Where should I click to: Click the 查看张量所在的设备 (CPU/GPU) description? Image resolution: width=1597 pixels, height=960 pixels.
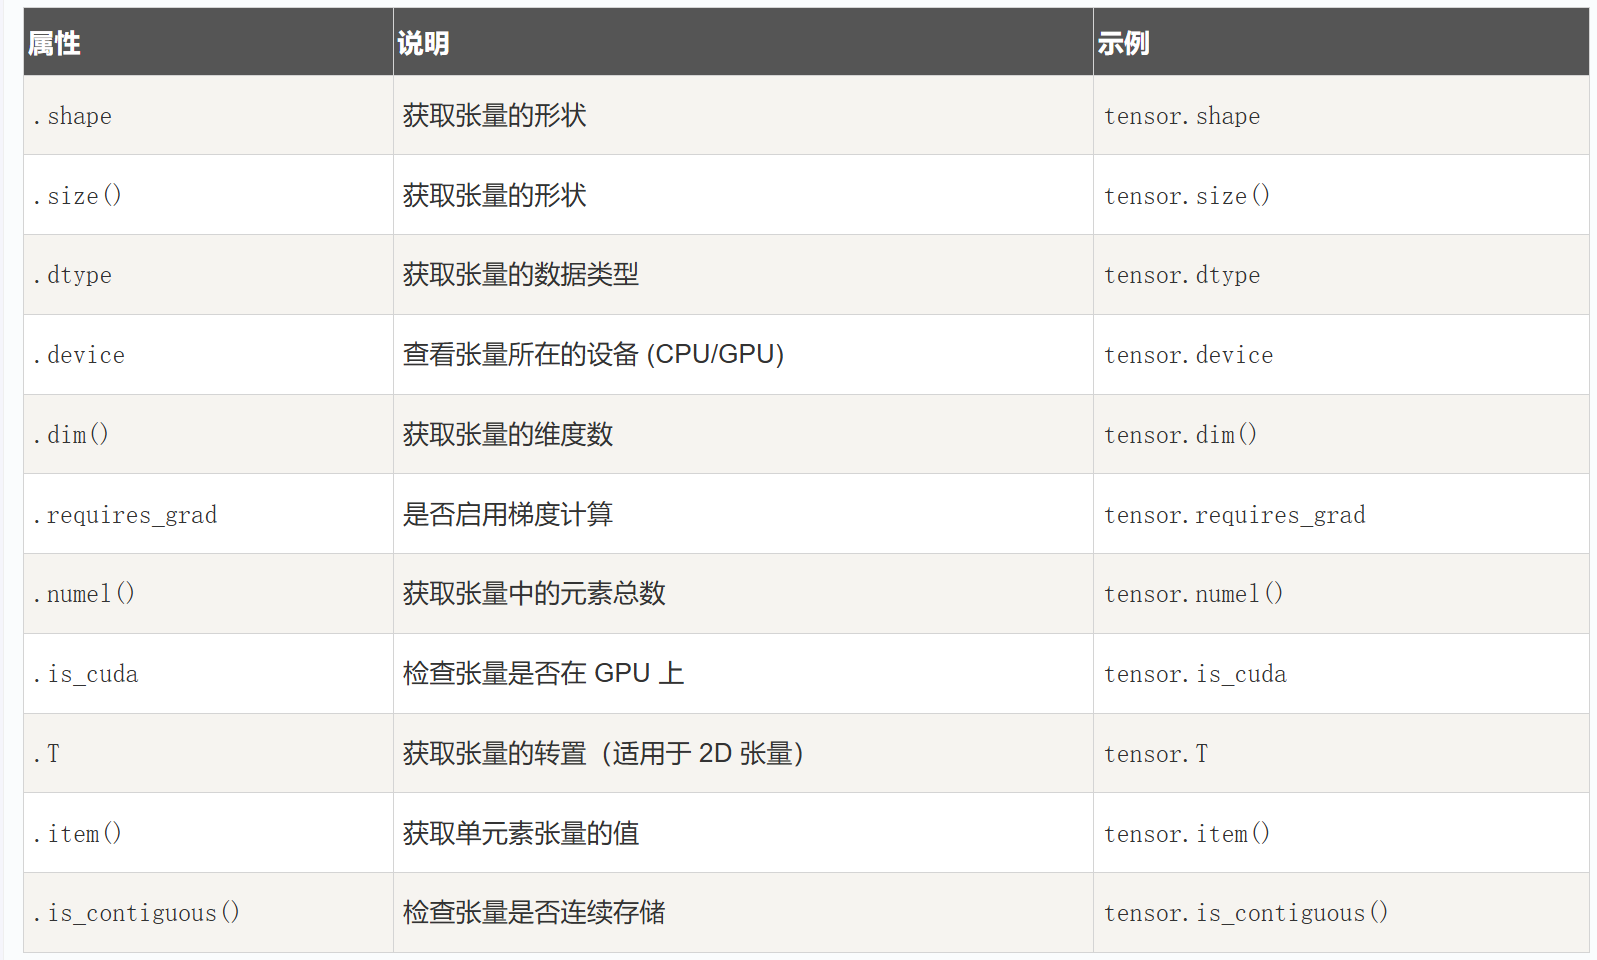pos(593,355)
